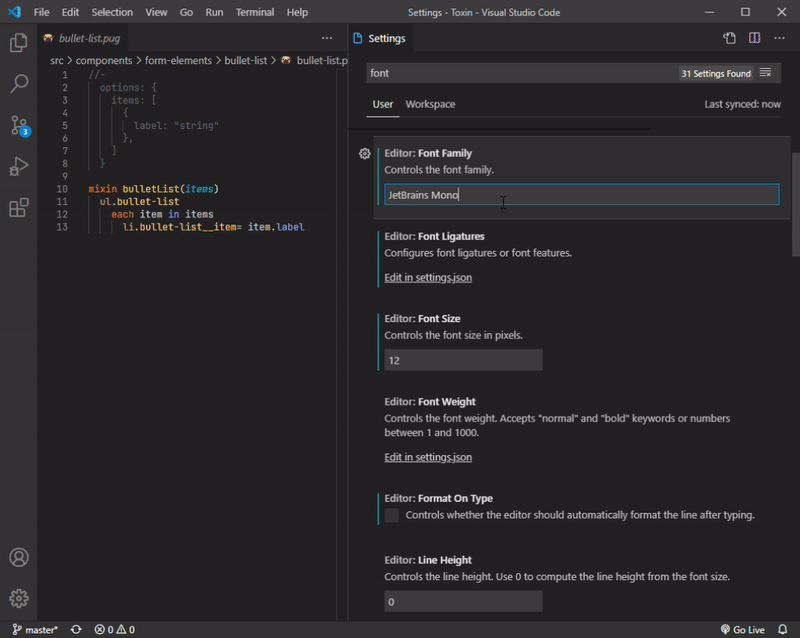Clear the settings search input
The height and width of the screenshot is (638, 800).
[765, 73]
